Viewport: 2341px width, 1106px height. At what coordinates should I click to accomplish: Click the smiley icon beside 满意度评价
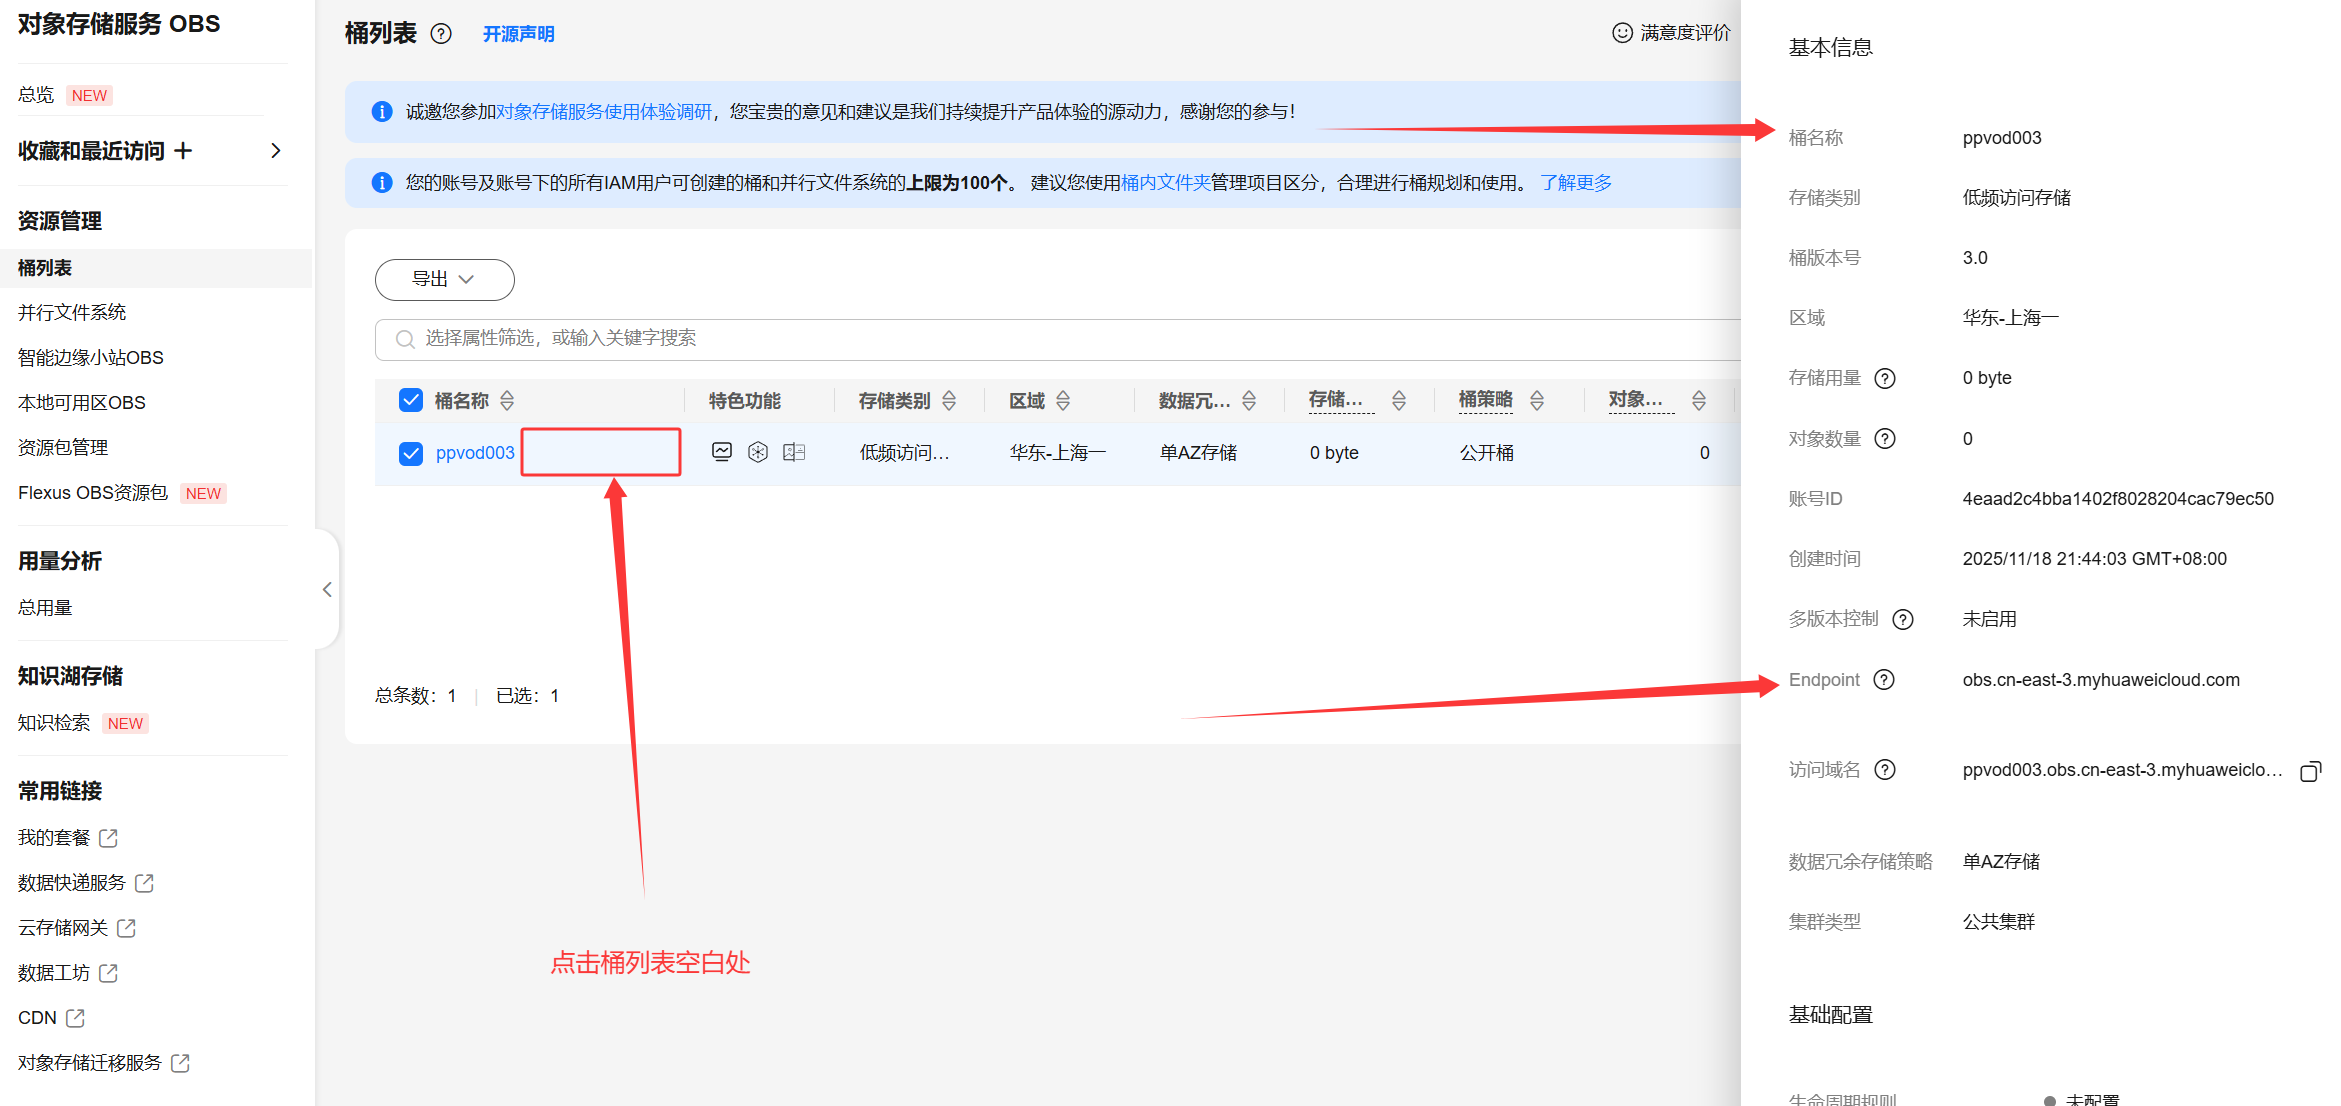(1621, 32)
